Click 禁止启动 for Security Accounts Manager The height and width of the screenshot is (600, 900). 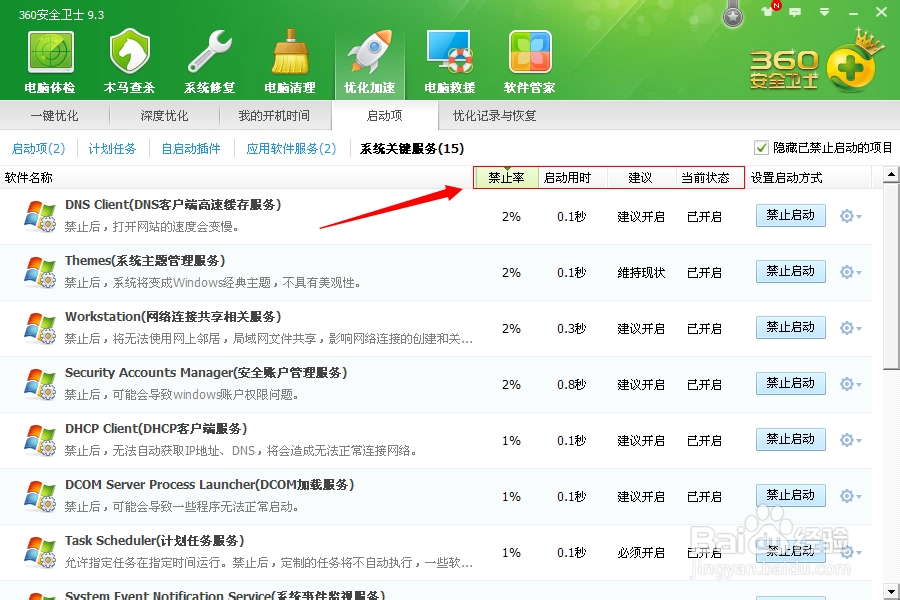point(790,383)
